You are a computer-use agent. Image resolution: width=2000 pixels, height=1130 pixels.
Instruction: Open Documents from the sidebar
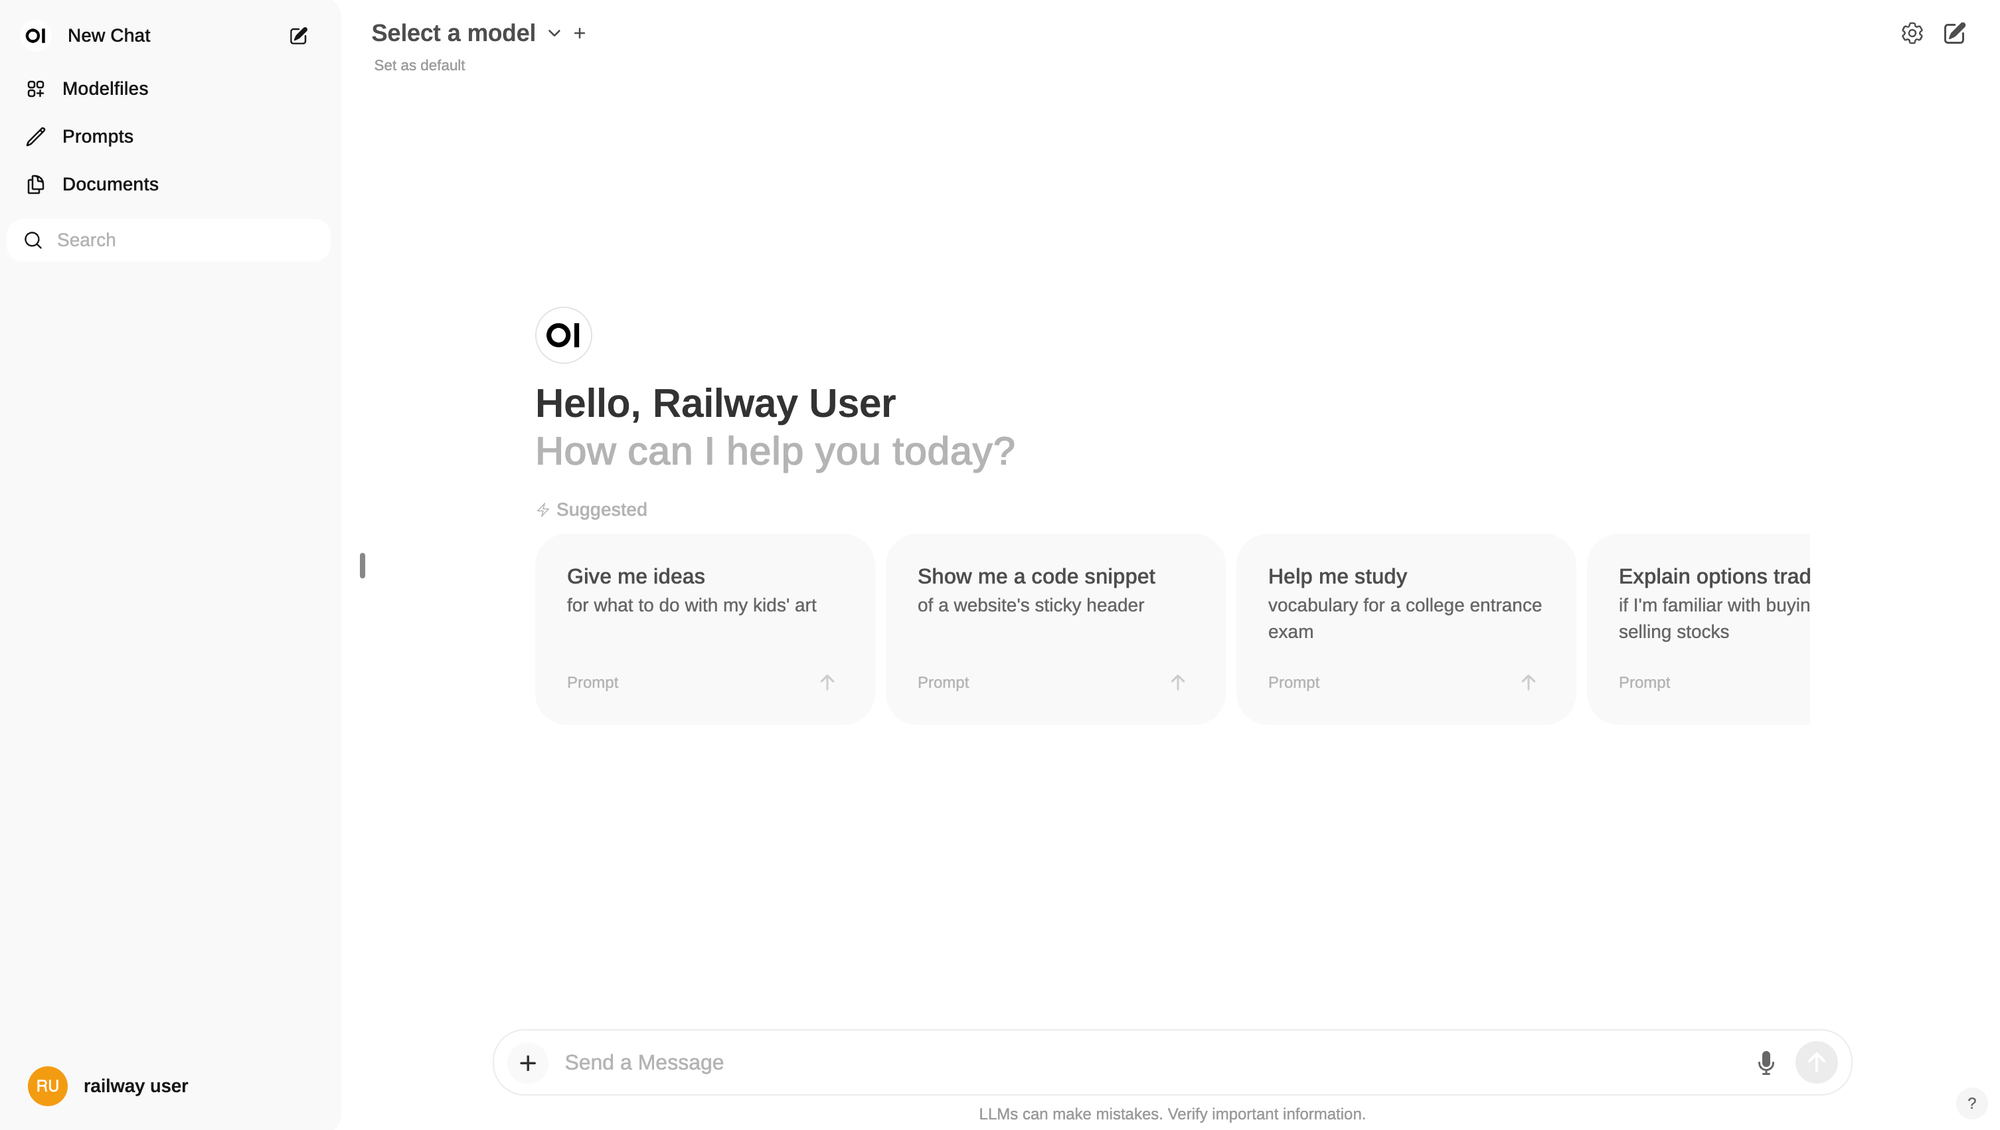click(110, 184)
